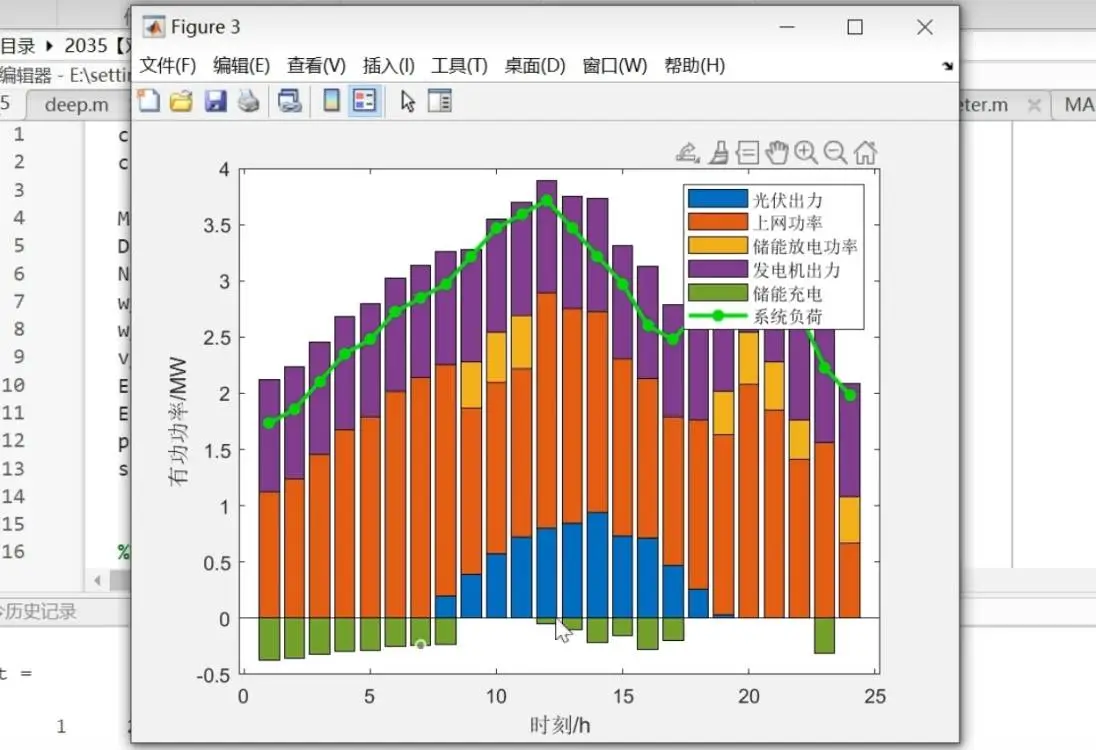Click line number 10 in the editor

14,385
